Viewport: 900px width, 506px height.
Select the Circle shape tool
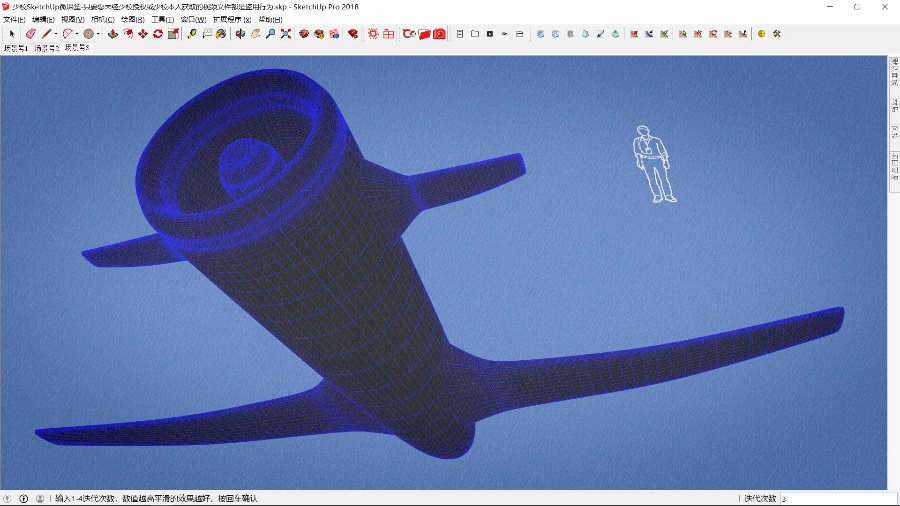(88, 34)
